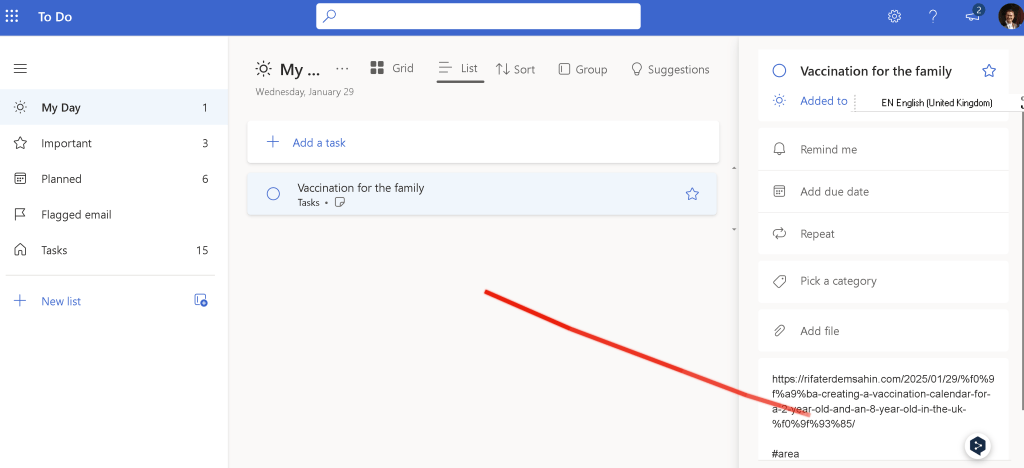
Task: Create a new group icon beside New list
Action: click(201, 300)
